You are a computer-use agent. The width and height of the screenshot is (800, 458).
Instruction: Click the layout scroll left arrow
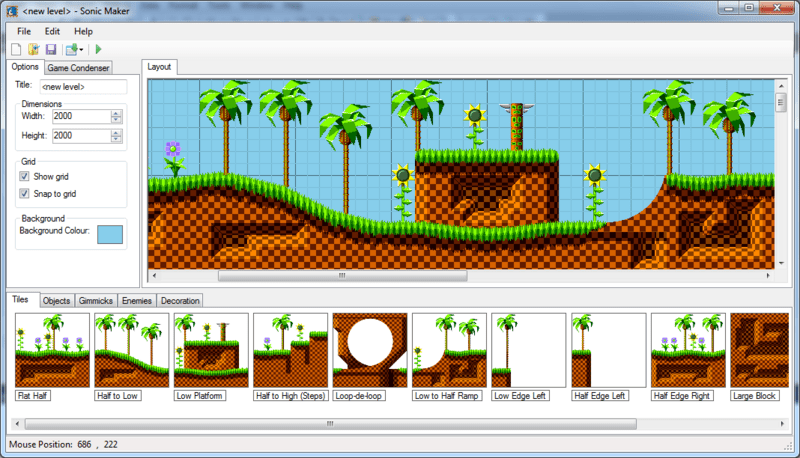pos(154,276)
